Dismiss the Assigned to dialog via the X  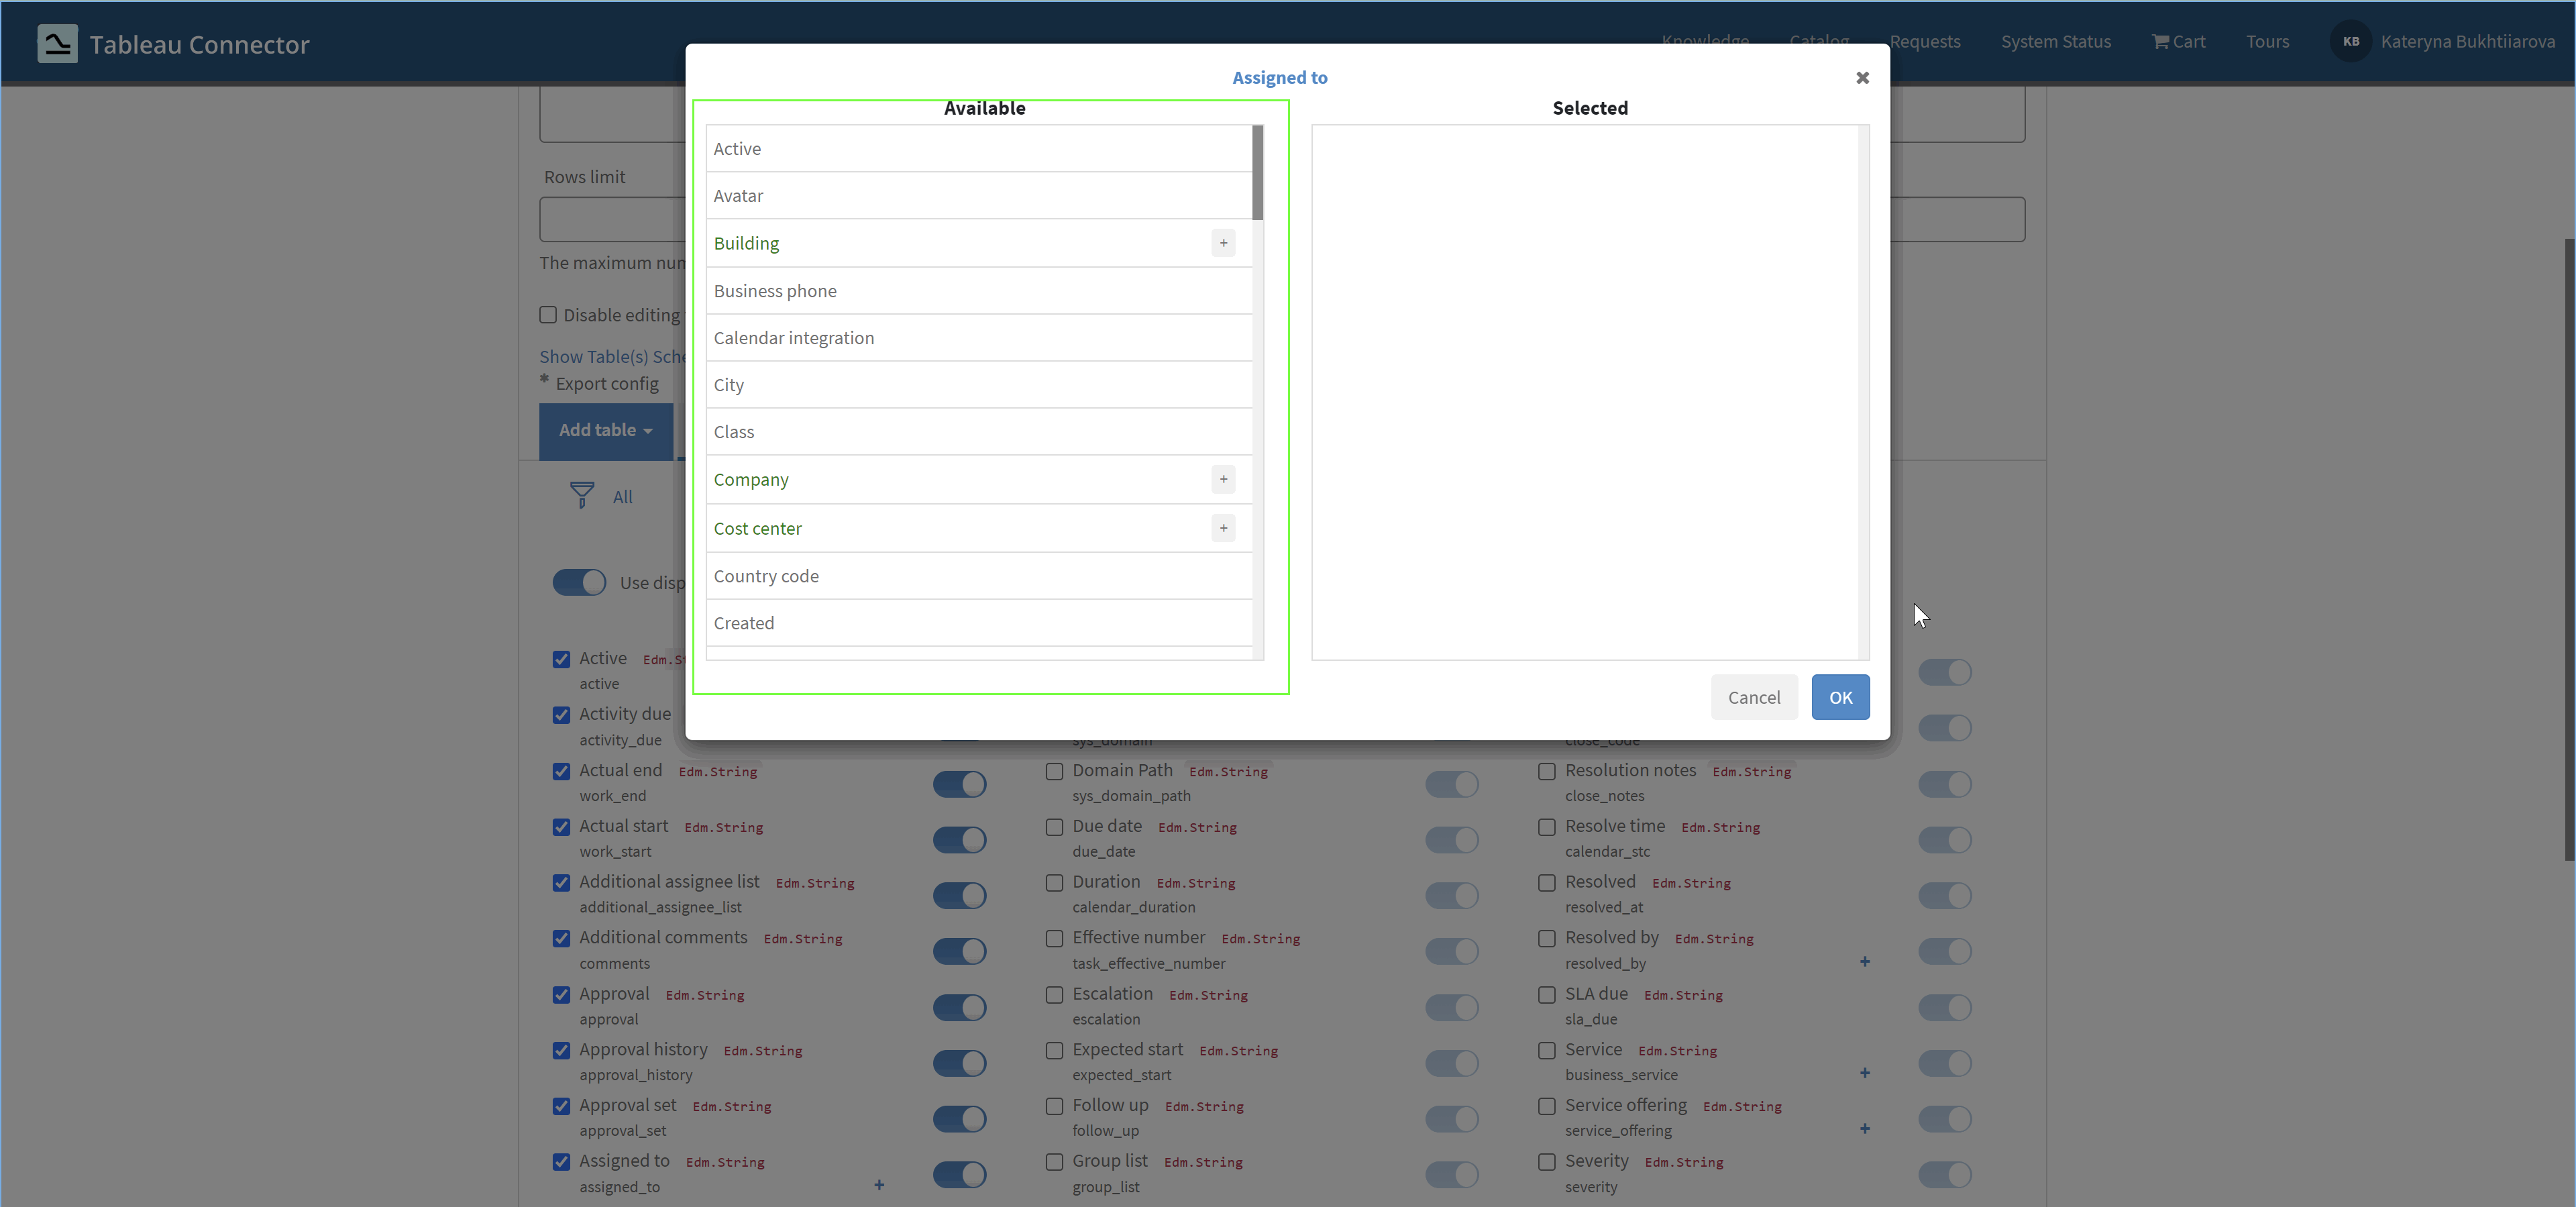[x=1862, y=77]
